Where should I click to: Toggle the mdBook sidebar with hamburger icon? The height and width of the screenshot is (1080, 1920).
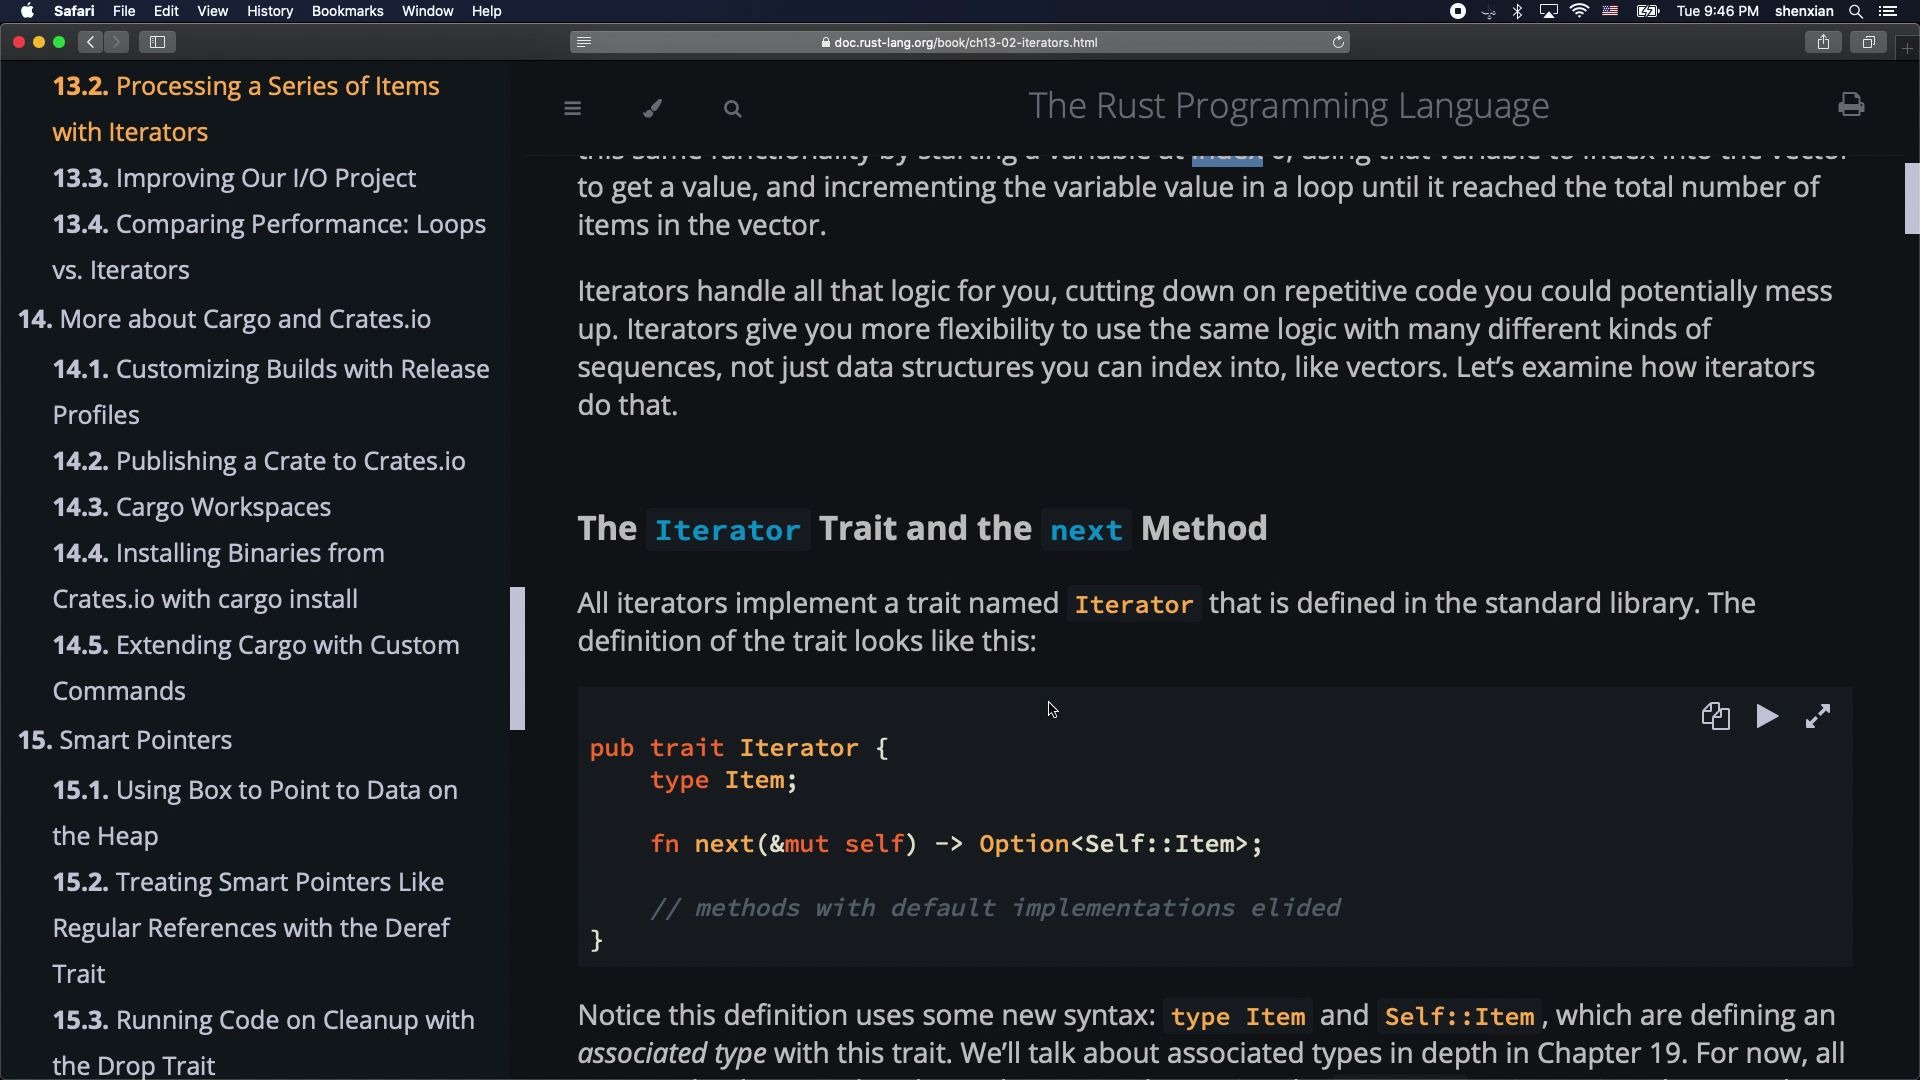572,108
